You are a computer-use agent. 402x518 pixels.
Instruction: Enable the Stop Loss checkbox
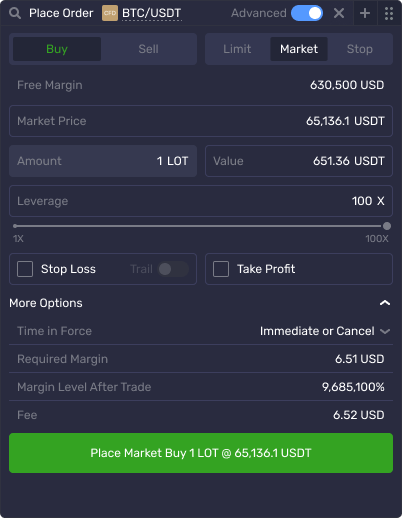(25, 269)
